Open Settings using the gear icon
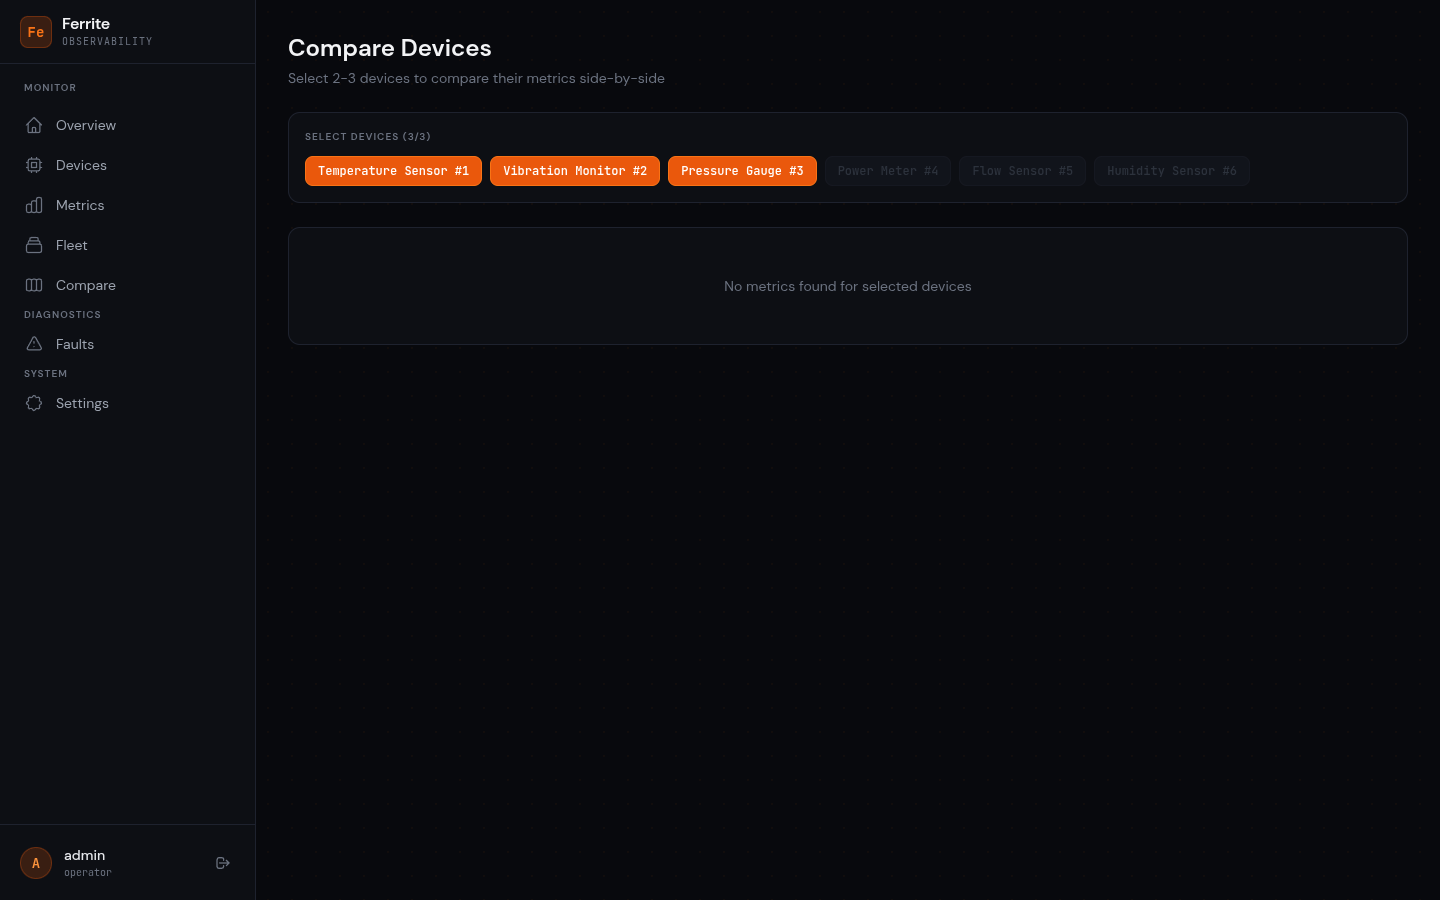 (34, 403)
